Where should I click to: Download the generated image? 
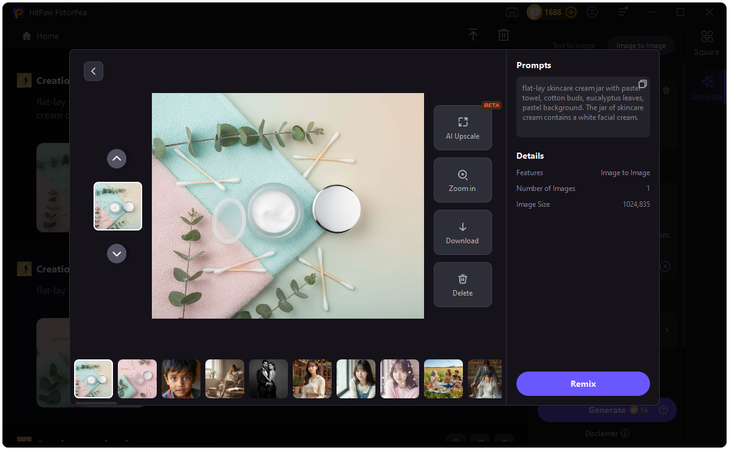(463, 232)
